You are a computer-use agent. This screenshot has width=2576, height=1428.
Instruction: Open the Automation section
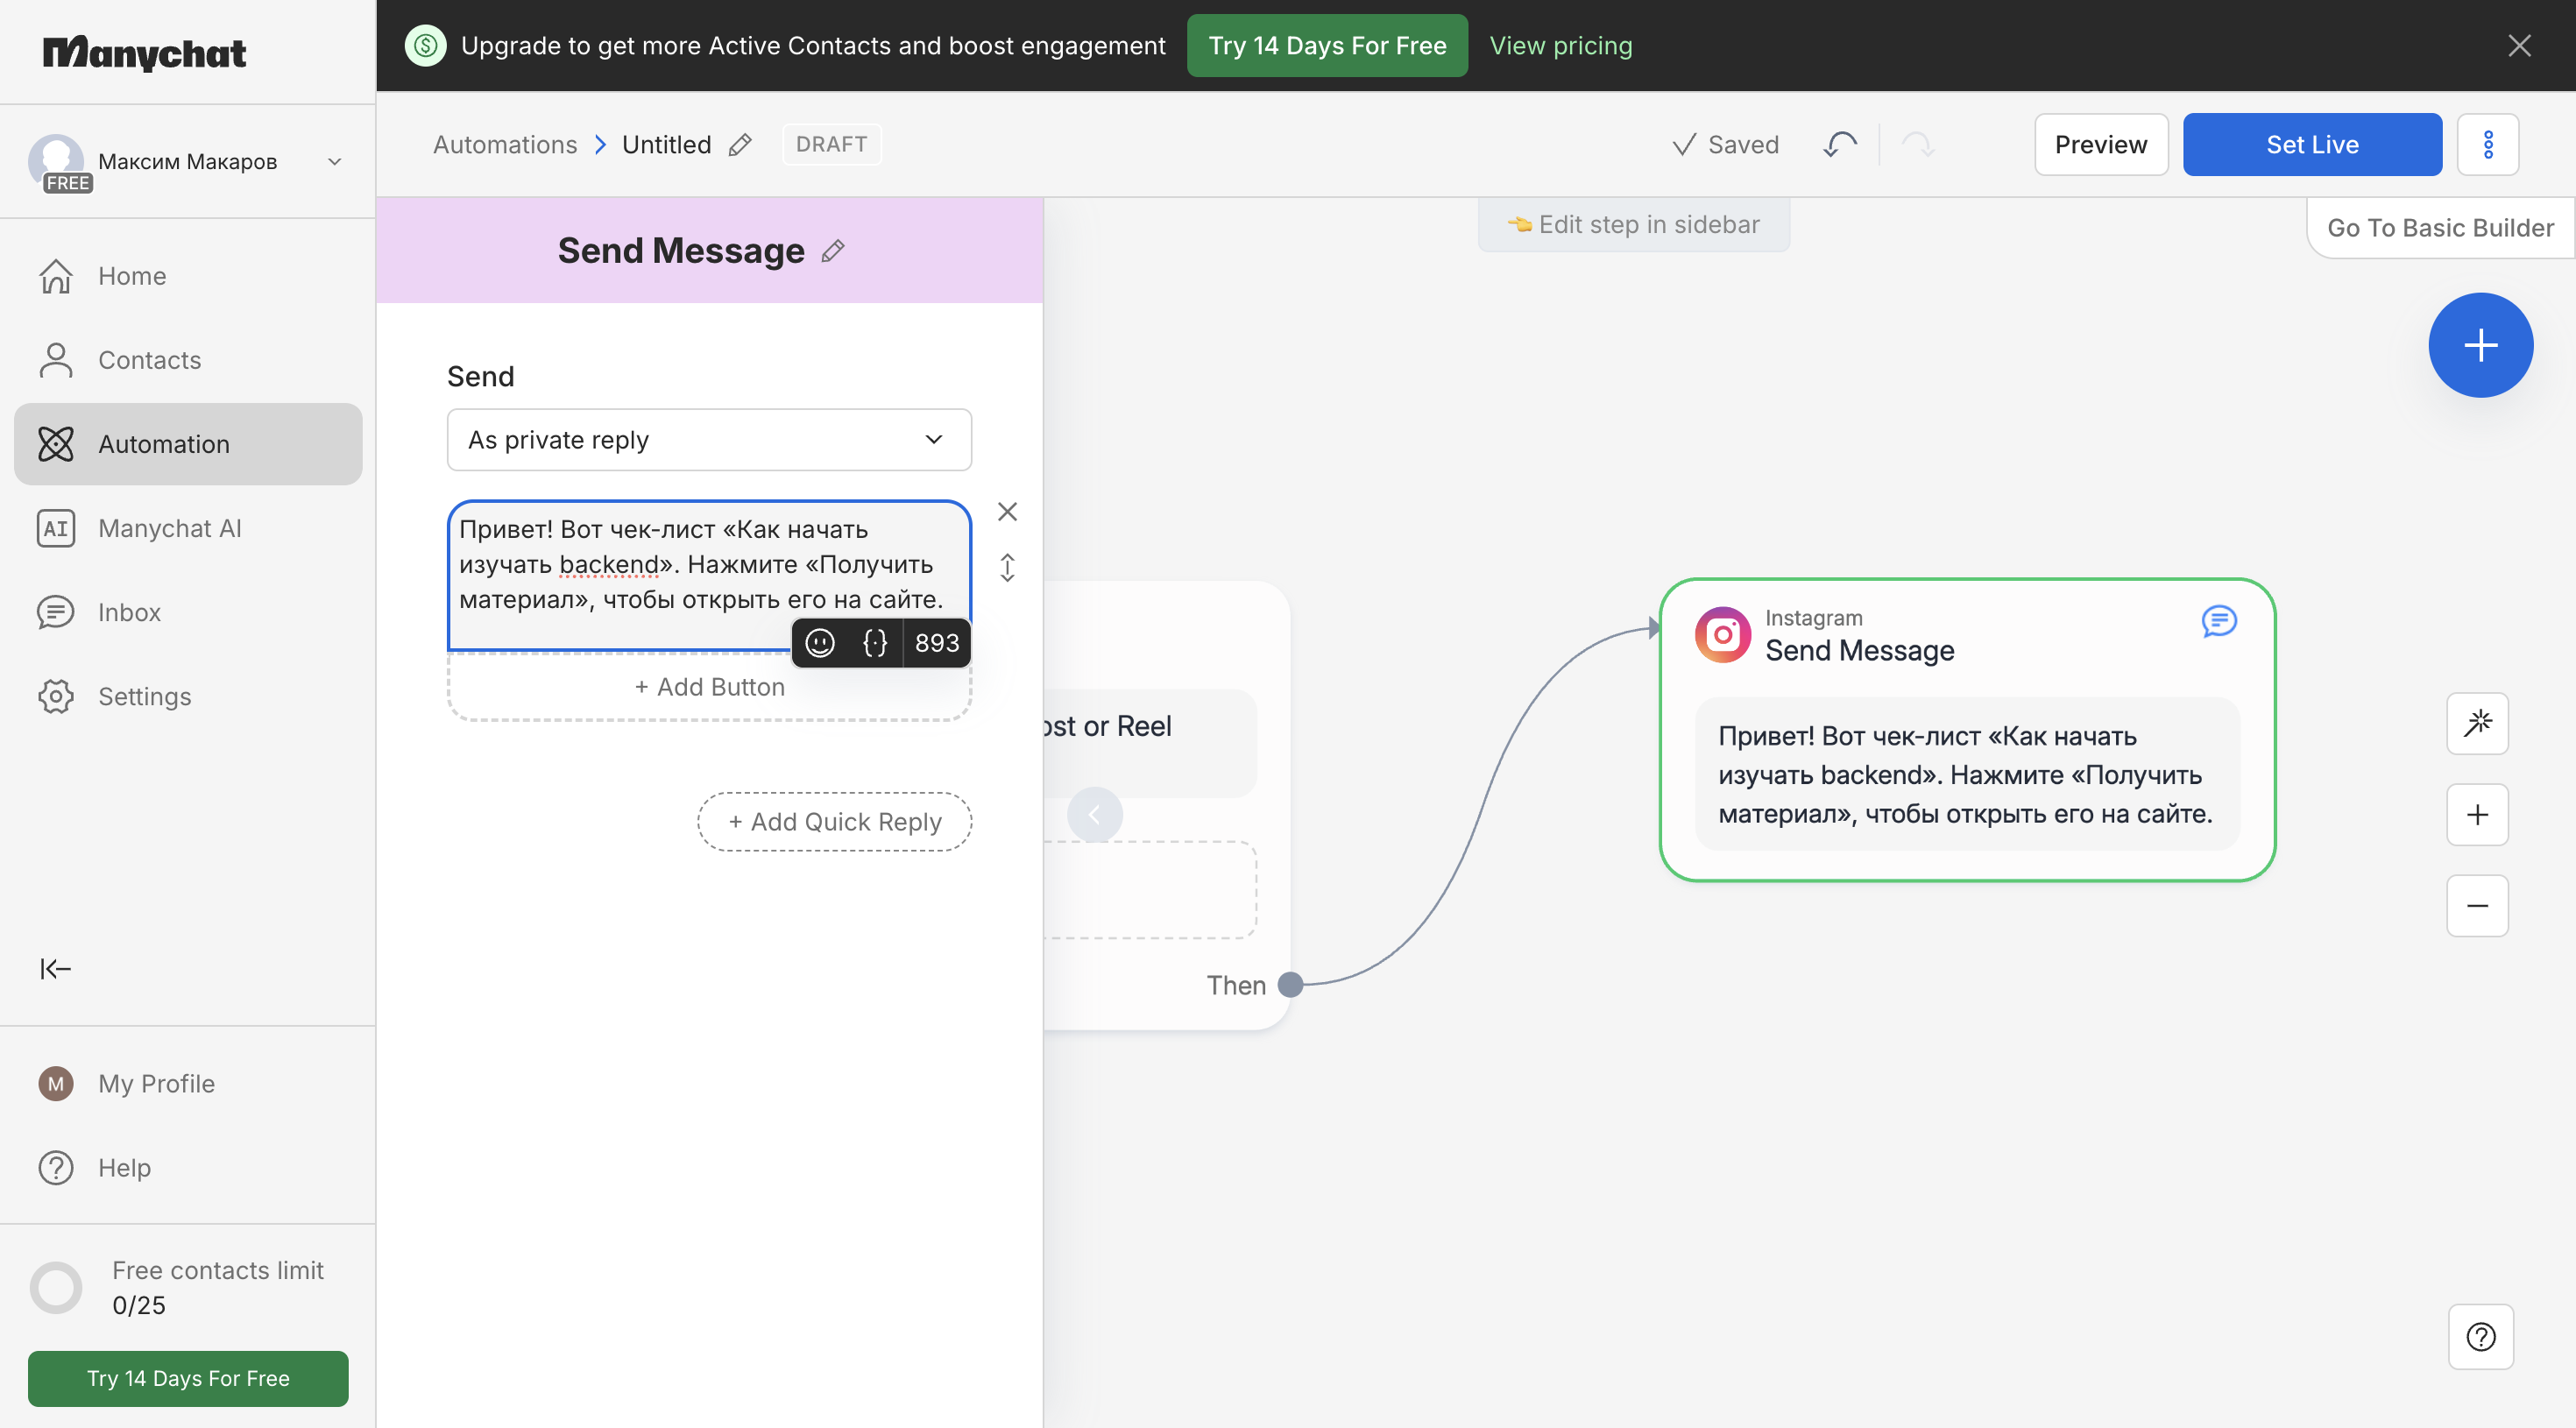click(x=188, y=444)
